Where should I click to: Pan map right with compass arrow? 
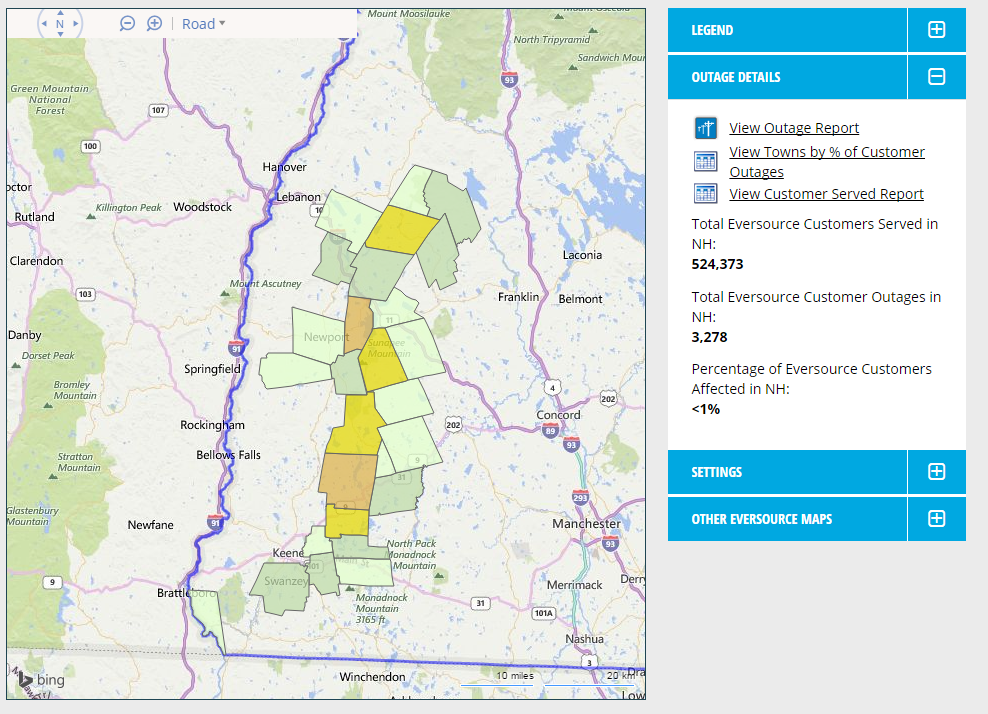pos(76,24)
